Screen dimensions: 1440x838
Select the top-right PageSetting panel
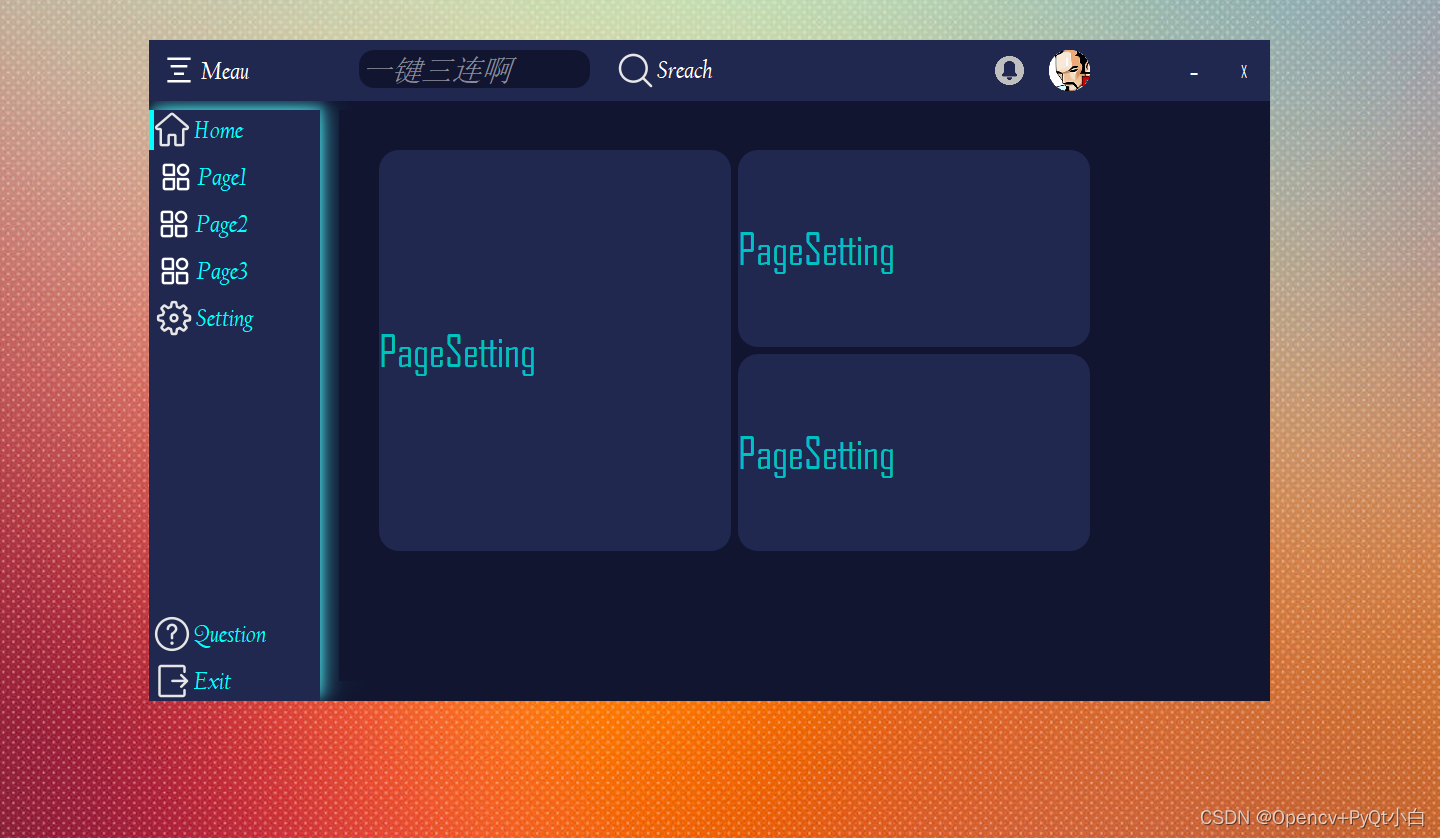[x=912, y=248]
